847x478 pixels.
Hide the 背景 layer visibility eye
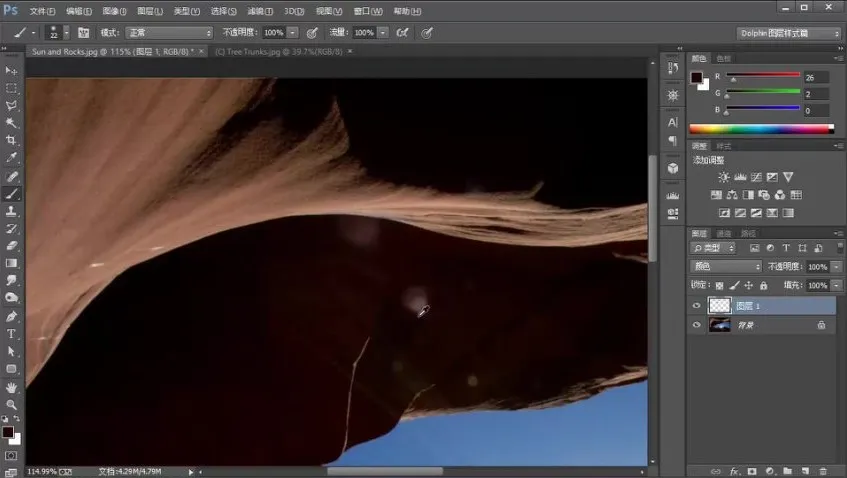(x=697, y=325)
